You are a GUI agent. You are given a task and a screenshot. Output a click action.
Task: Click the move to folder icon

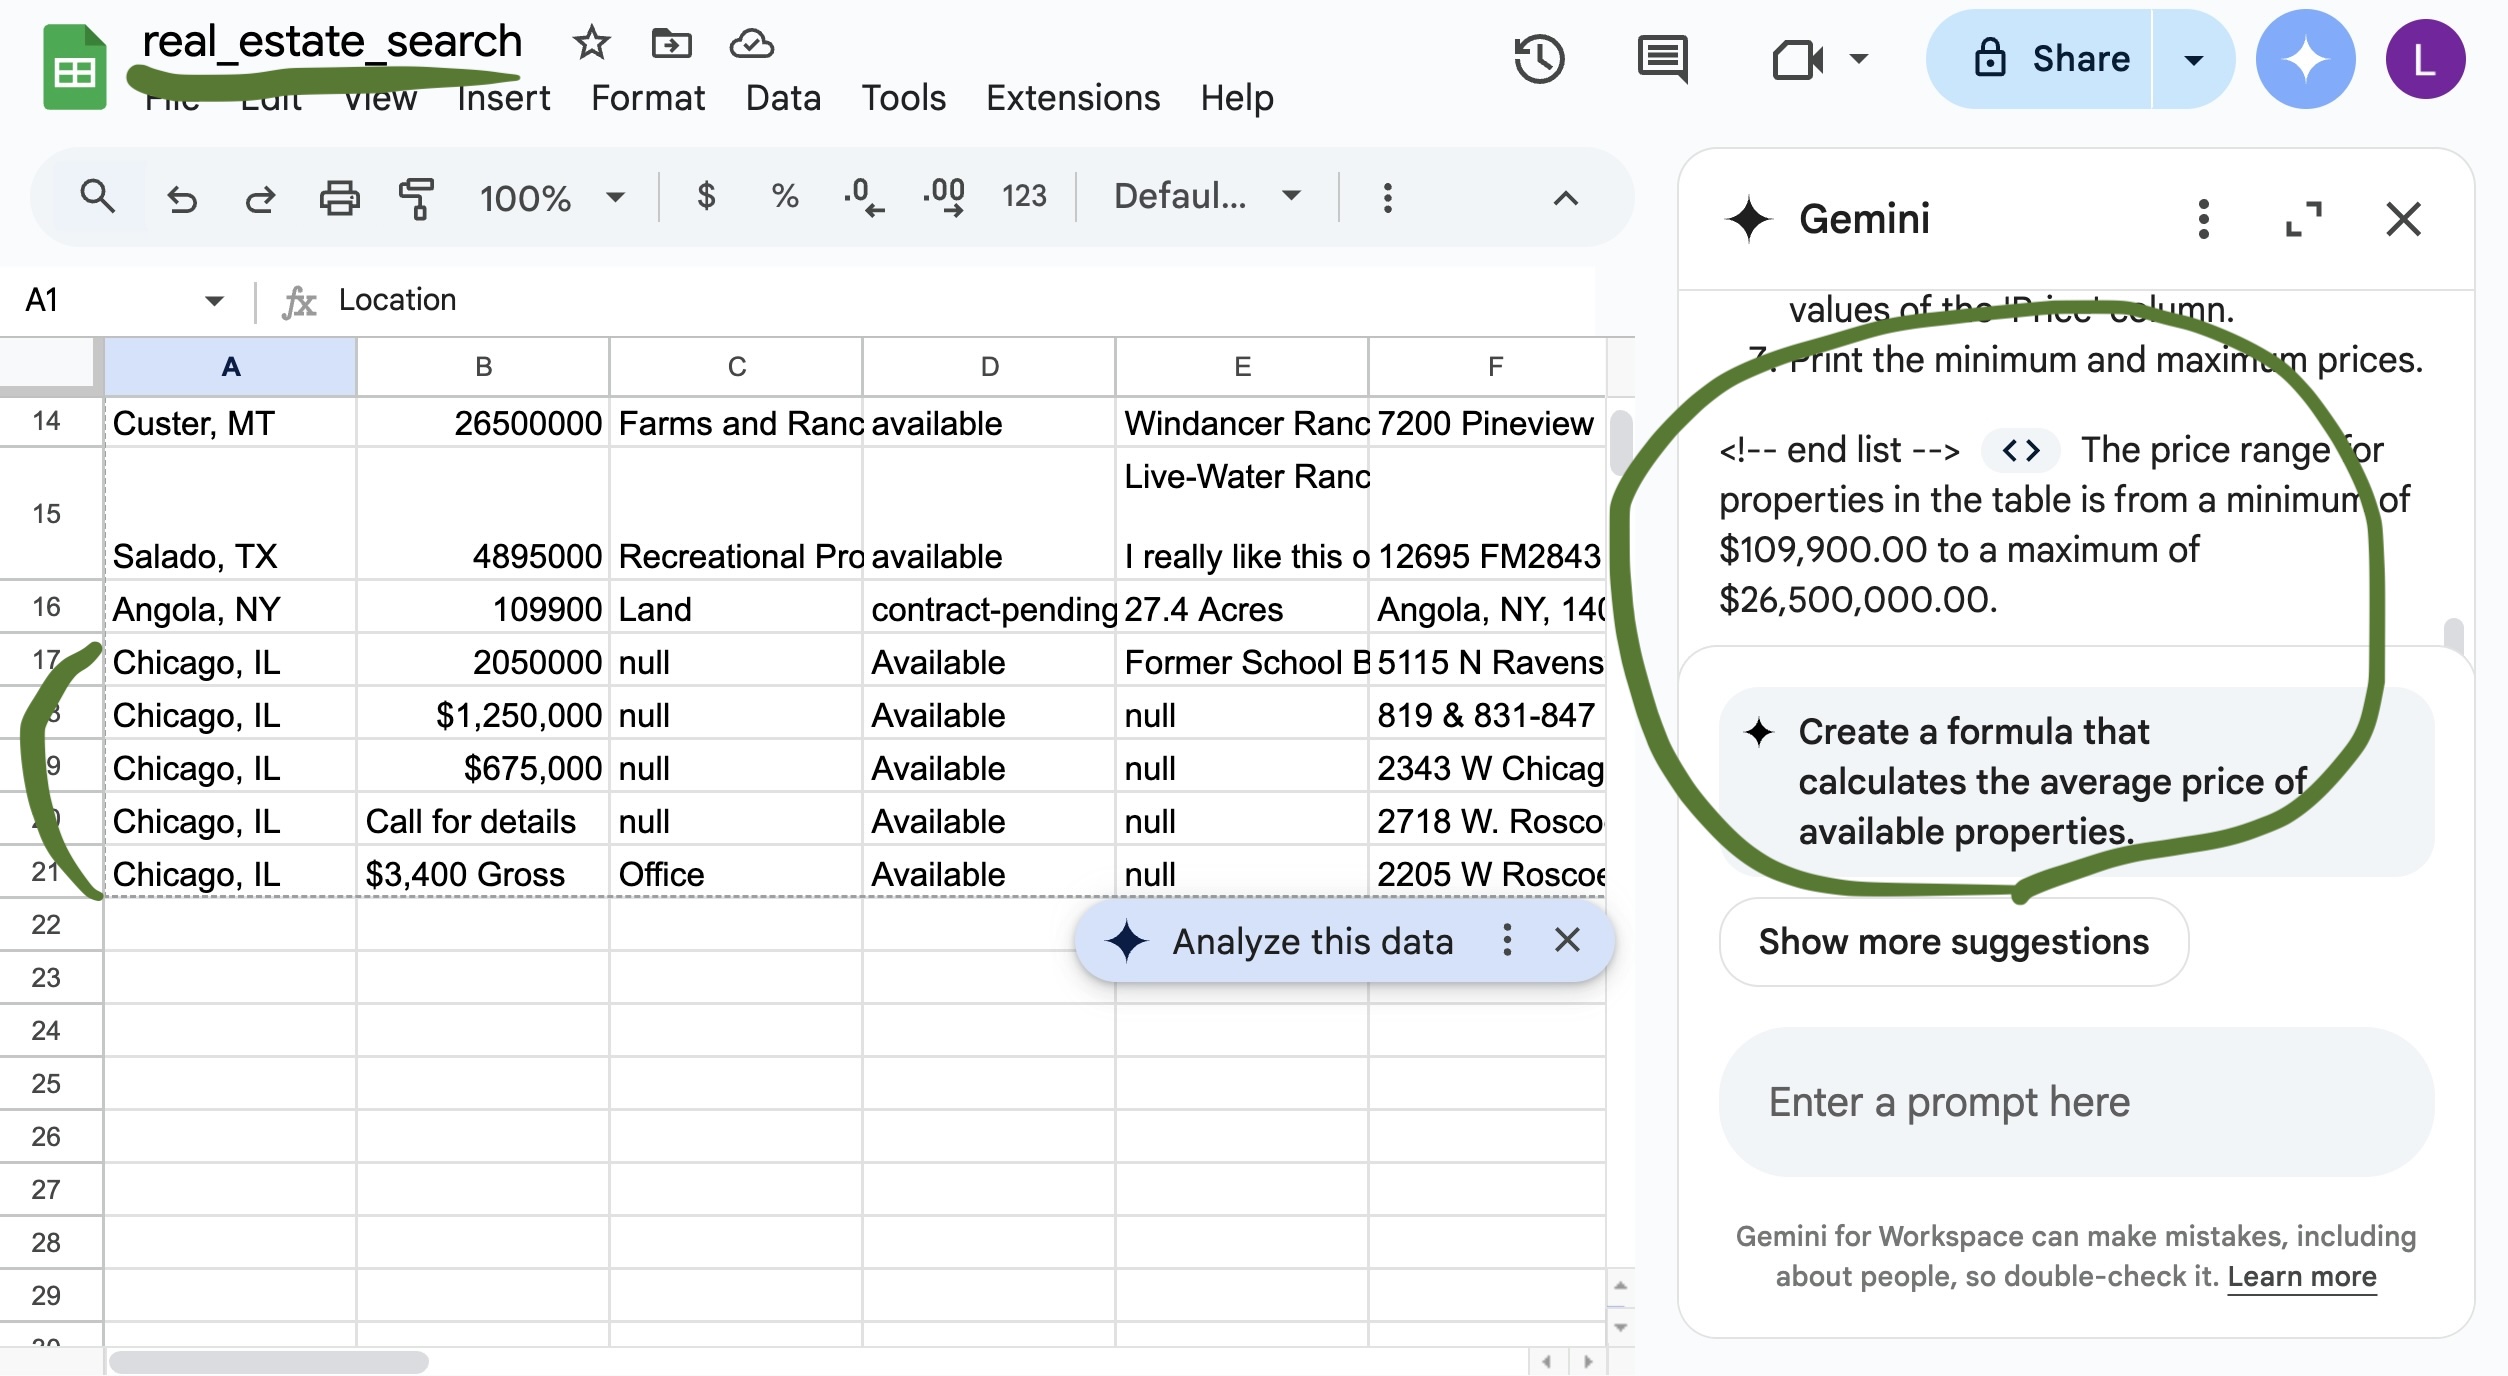[x=671, y=43]
